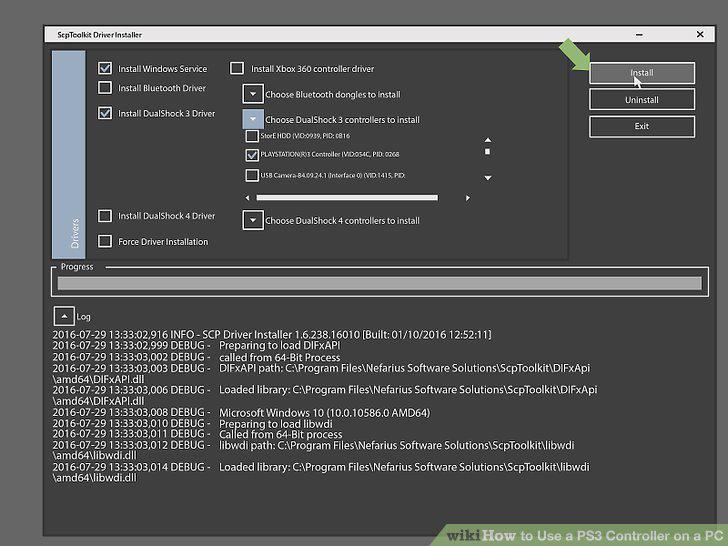Enable Install DualShock 4 Driver checkbox
The image size is (728, 546).
pos(105,215)
